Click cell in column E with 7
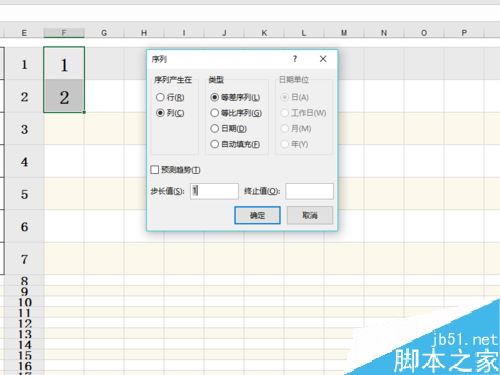500x375 pixels. [24, 258]
